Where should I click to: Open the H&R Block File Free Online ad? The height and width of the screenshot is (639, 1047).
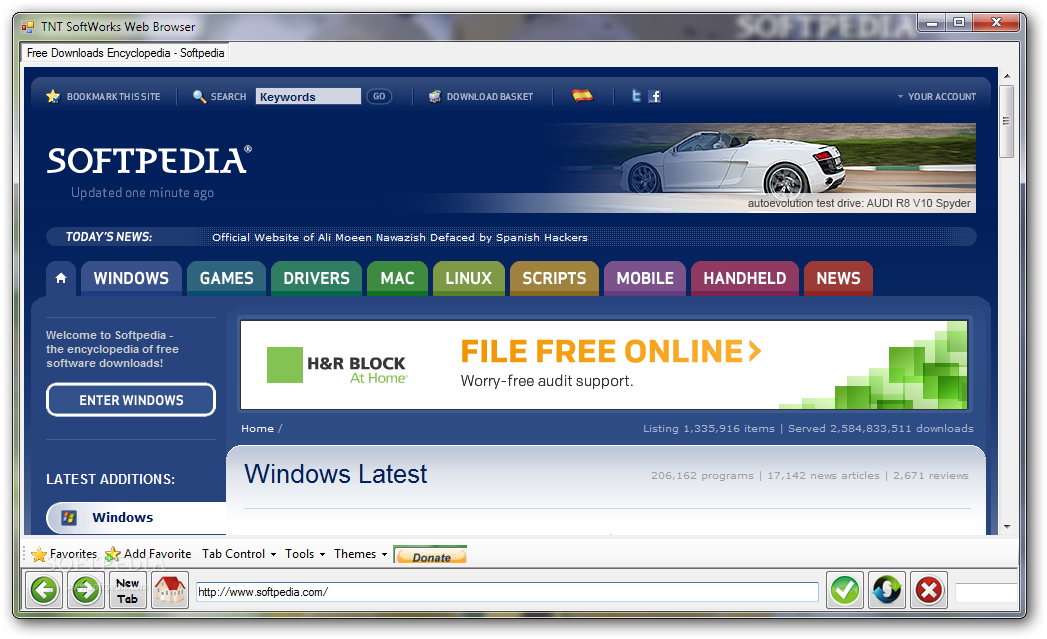coord(604,365)
